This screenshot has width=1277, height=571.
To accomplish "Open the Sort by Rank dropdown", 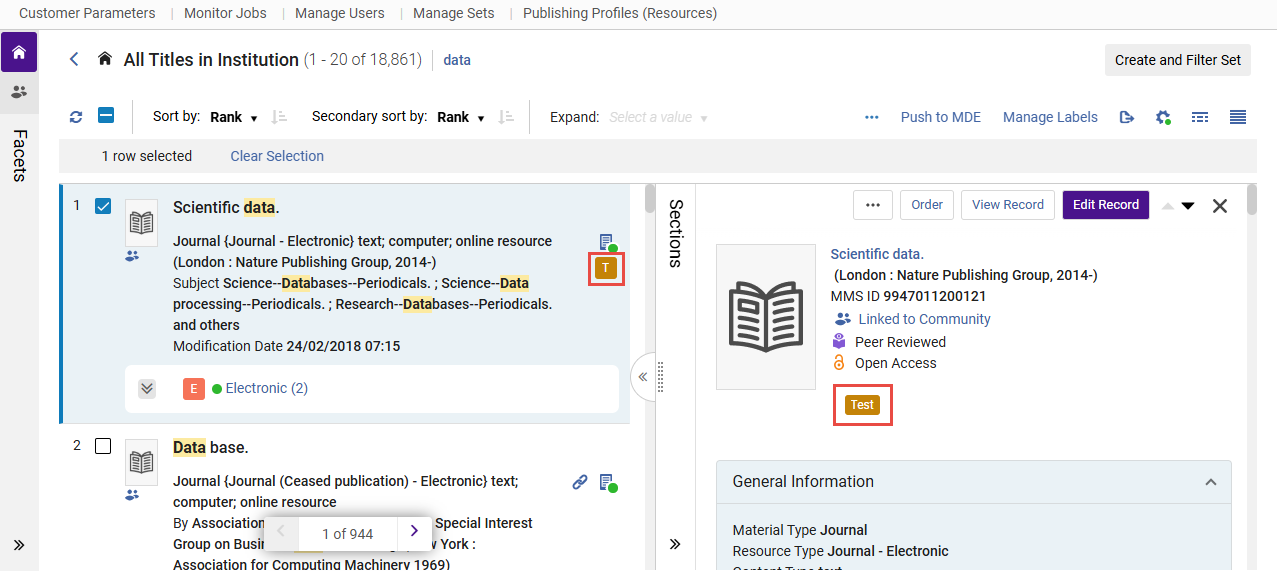I will click(x=234, y=117).
